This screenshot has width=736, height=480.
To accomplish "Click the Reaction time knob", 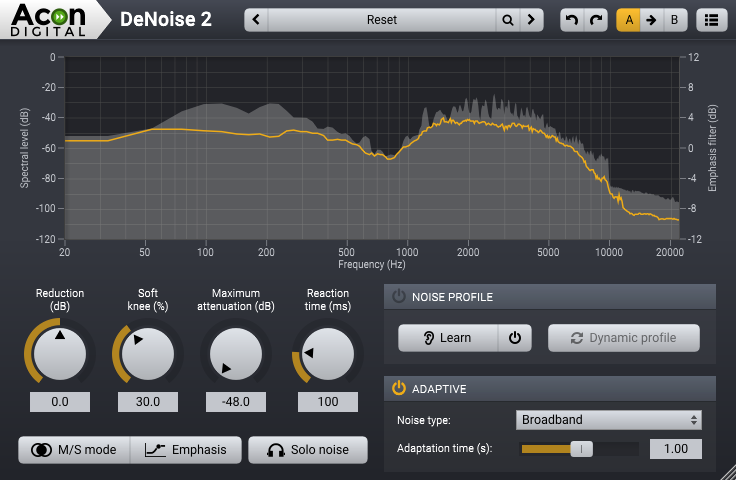I will click(x=328, y=353).
